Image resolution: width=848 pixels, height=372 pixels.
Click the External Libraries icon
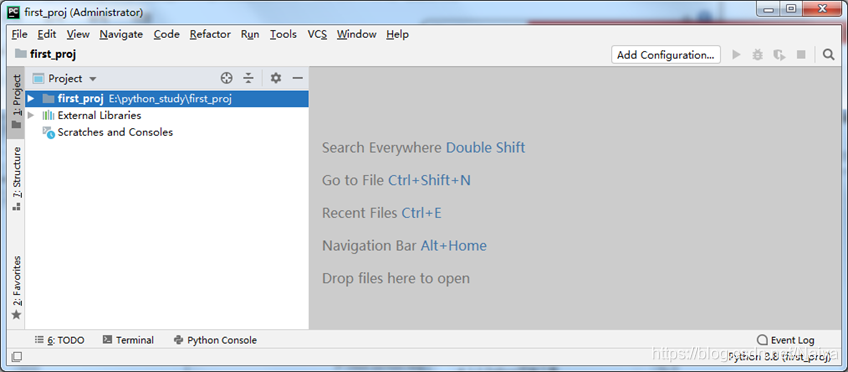pyautogui.click(x=48, y=115)
